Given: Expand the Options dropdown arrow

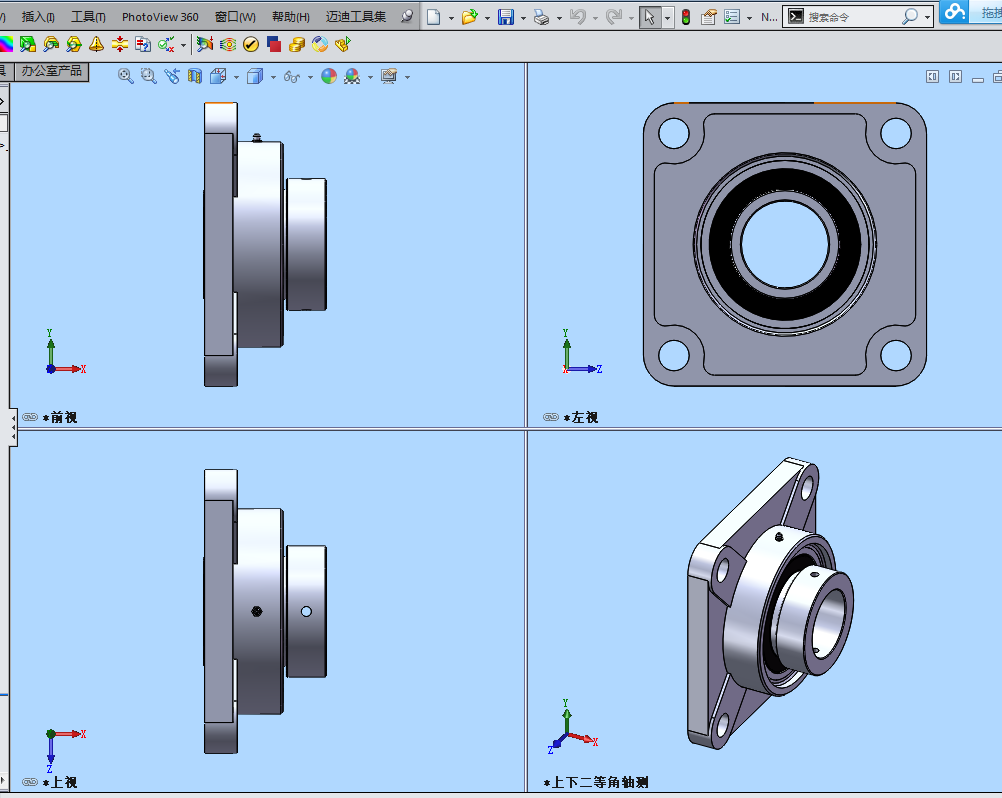Looking at the screenshot, I should [749, 18].
